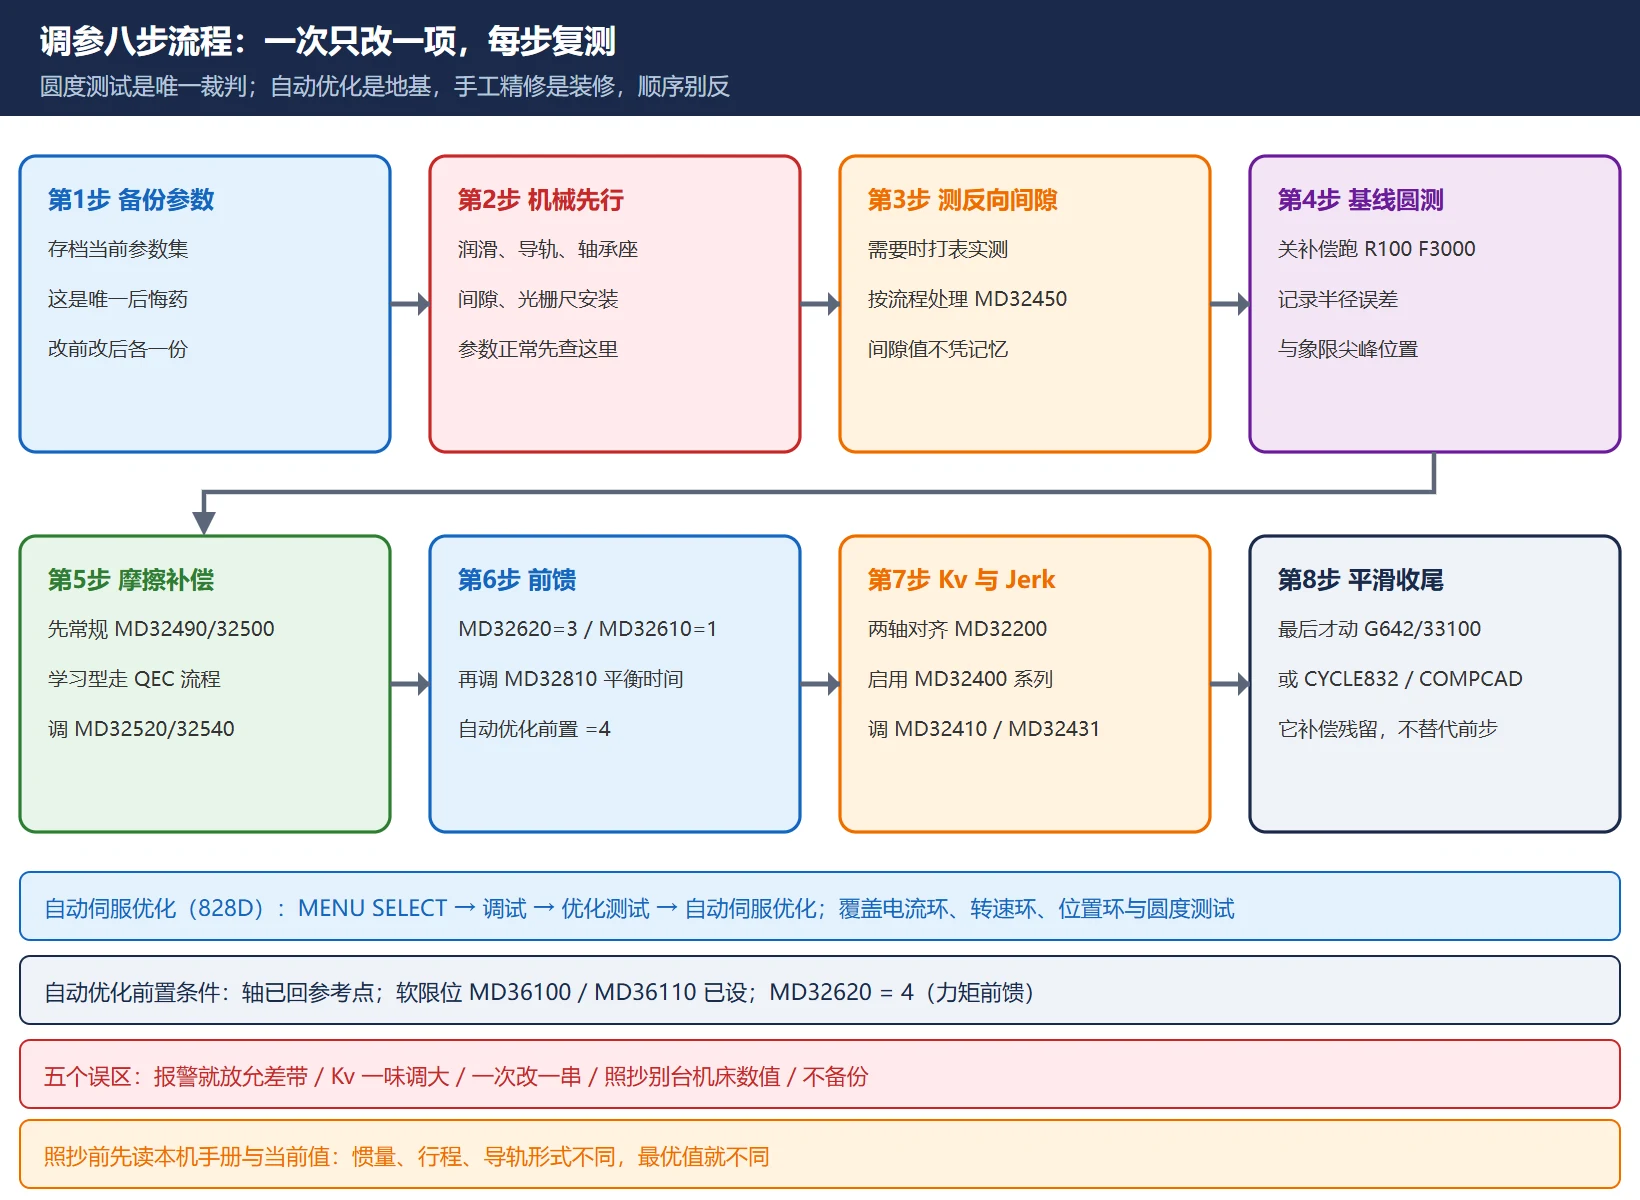Viewport: 1640px width, 1200px height.
Task: Select the subtitle starting "圆度测试是唯一裁判"
Action: (385, 87)
